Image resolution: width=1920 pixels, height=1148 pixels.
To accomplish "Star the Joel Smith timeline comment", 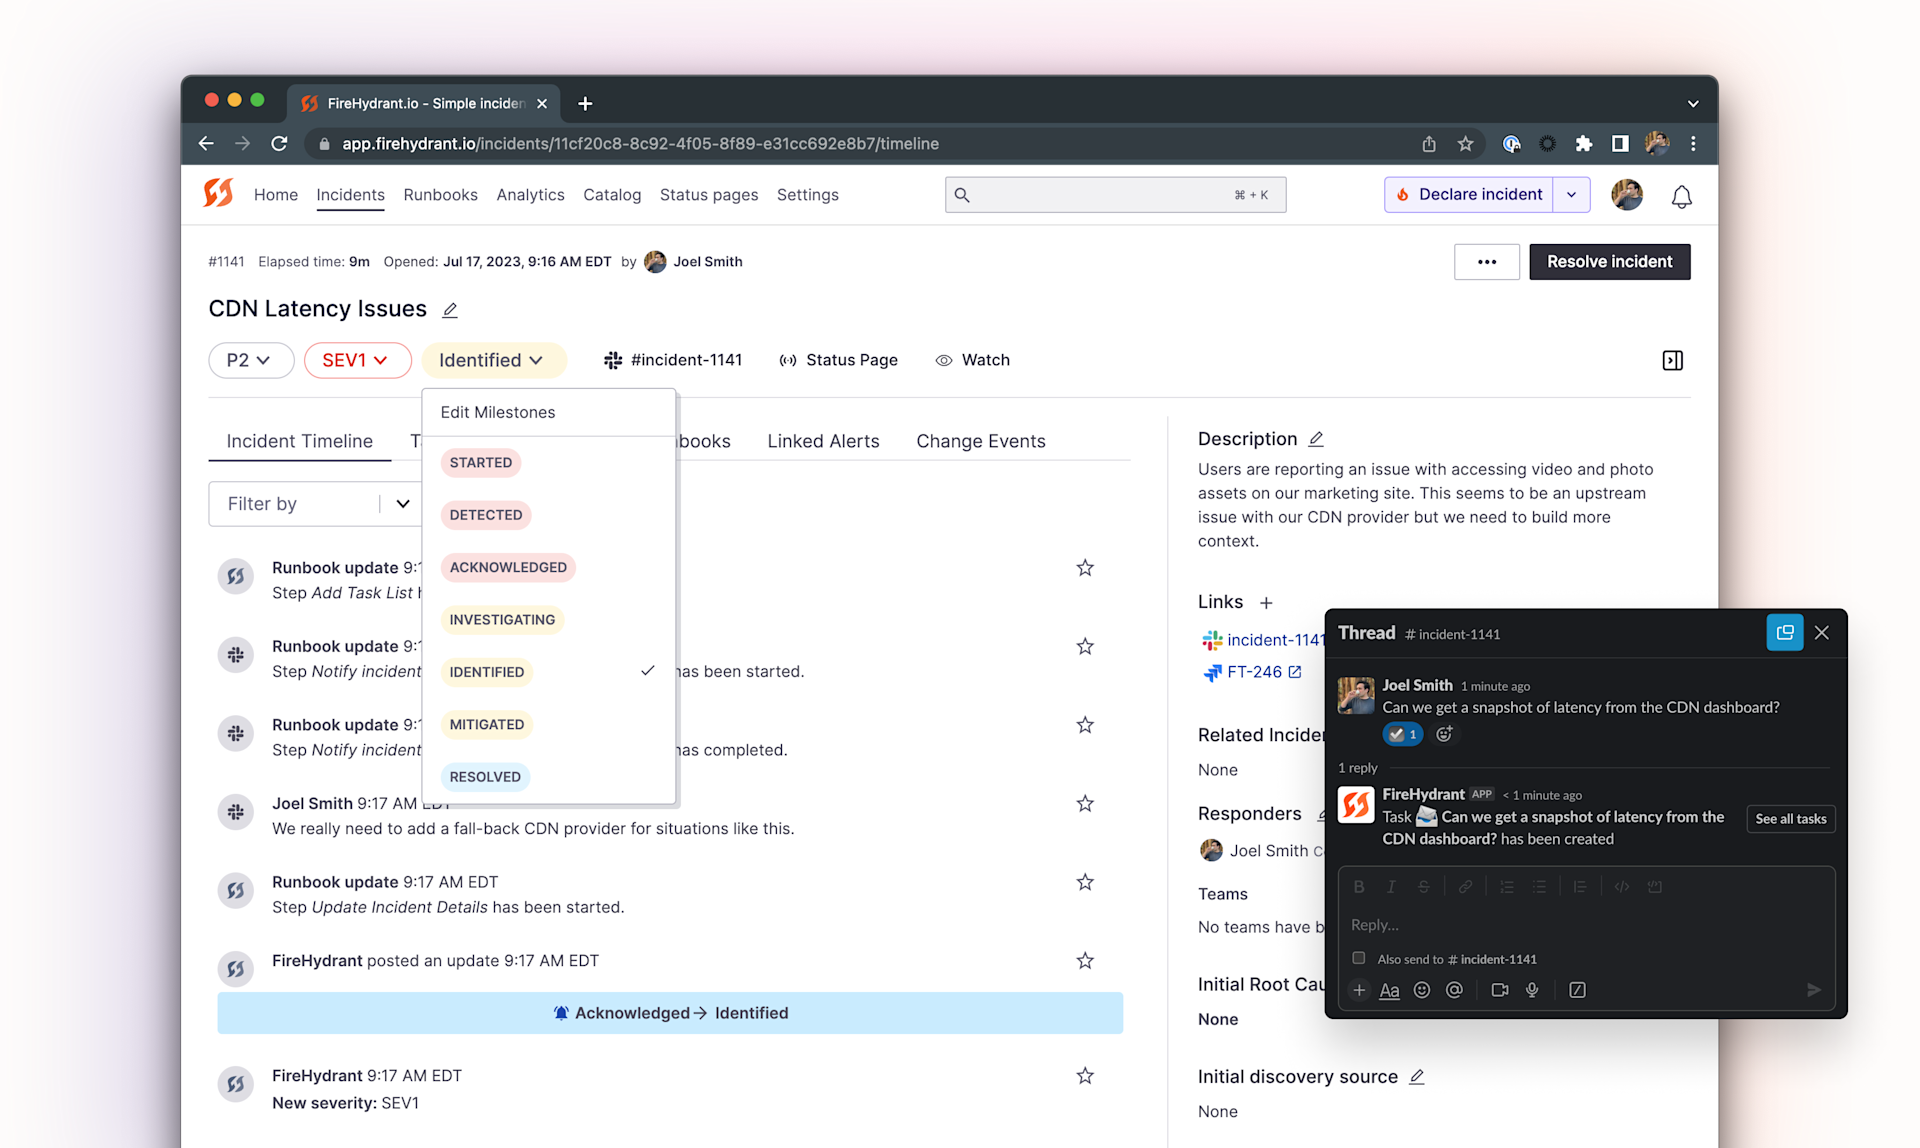I will coord(1085,803).
